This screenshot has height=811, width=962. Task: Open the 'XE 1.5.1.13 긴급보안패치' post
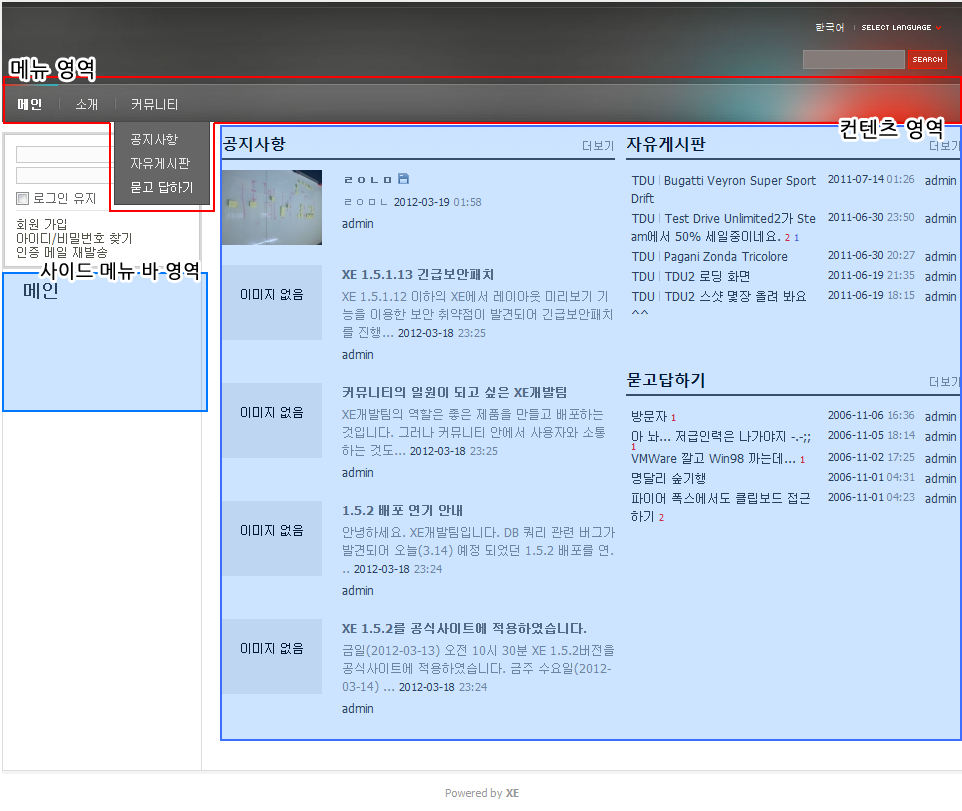[418, 274]
